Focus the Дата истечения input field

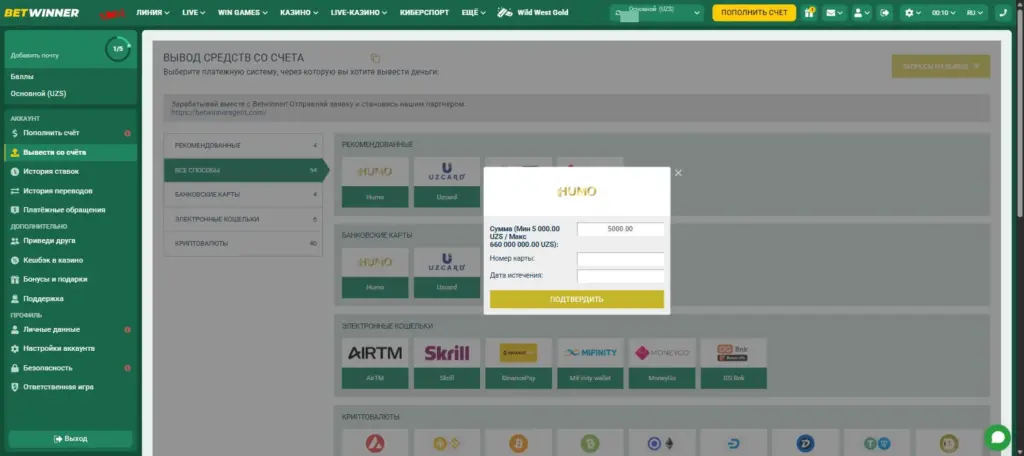[x=620, y=276]
